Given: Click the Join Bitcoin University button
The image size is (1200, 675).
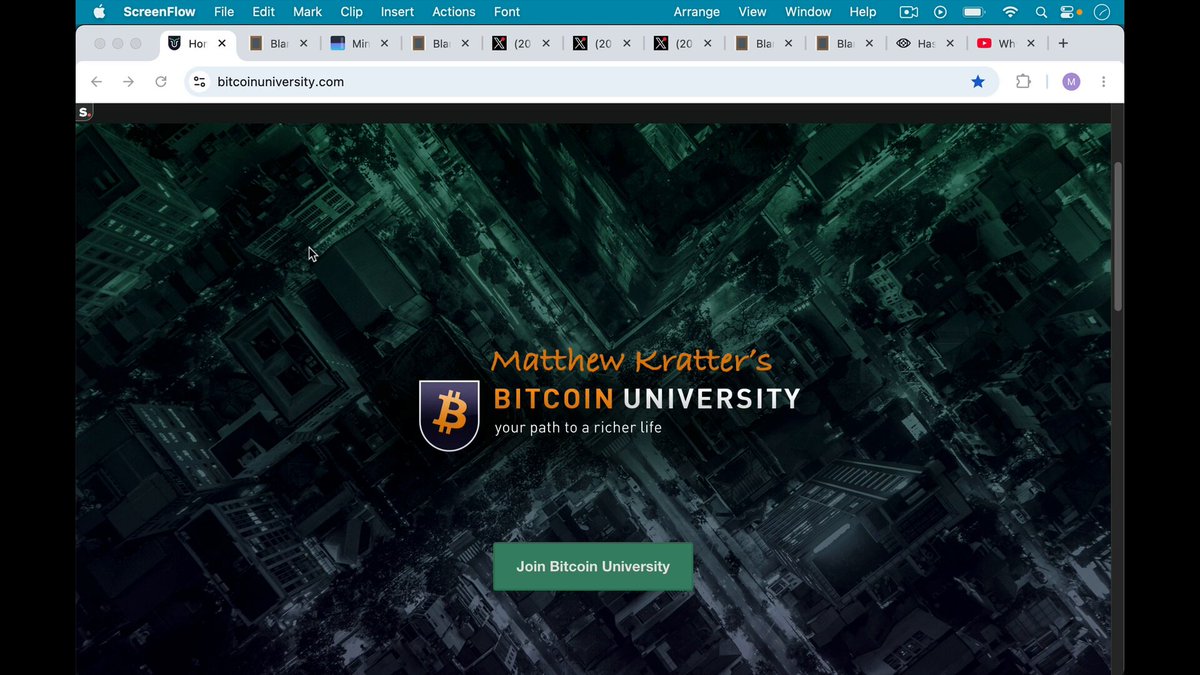Looking at the screenshot, I should 593,566.
